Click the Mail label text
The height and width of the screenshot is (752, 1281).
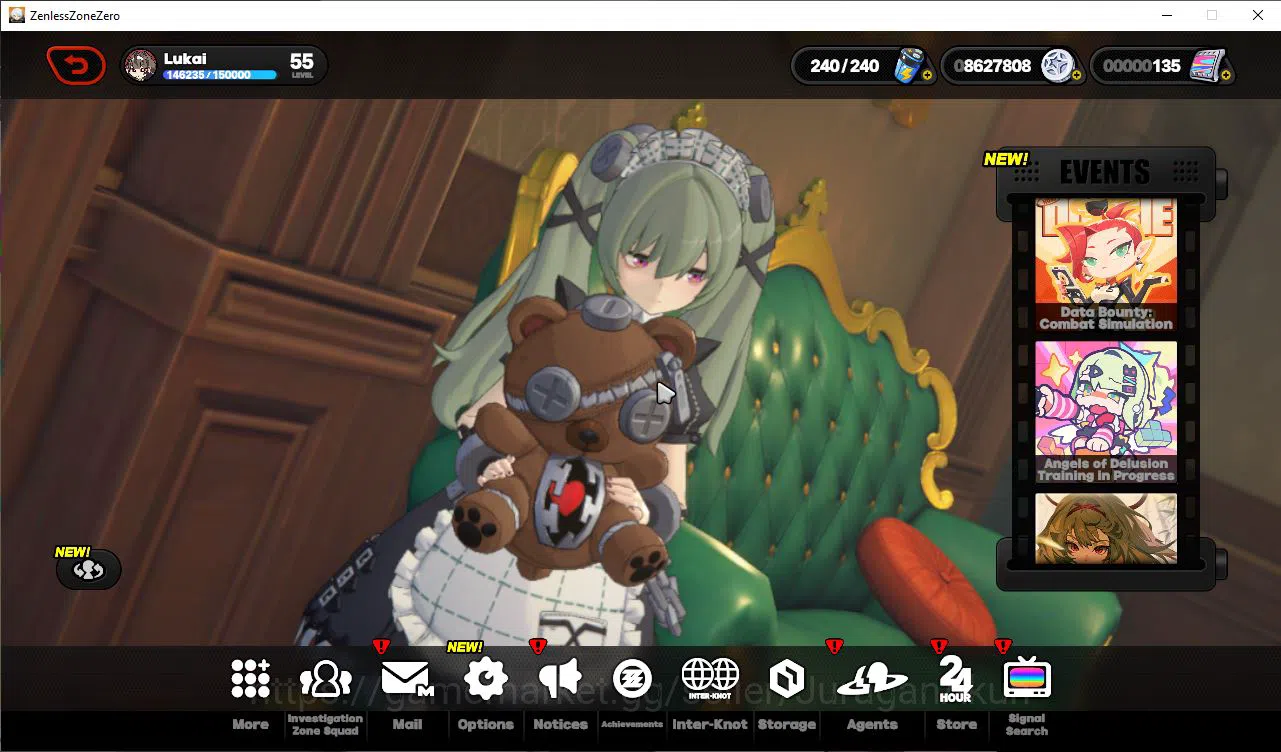407,725
